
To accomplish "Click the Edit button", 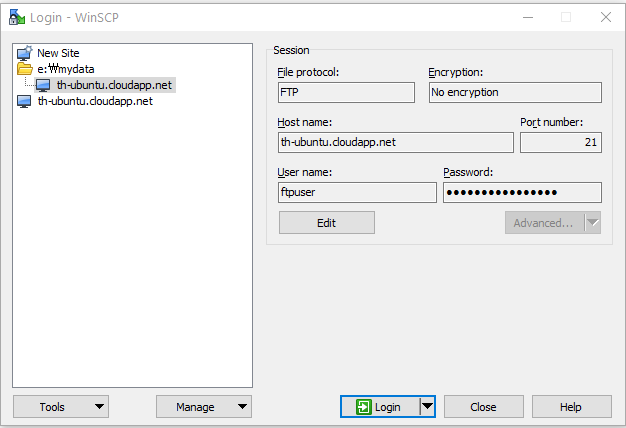I will (x=327, y=223).
